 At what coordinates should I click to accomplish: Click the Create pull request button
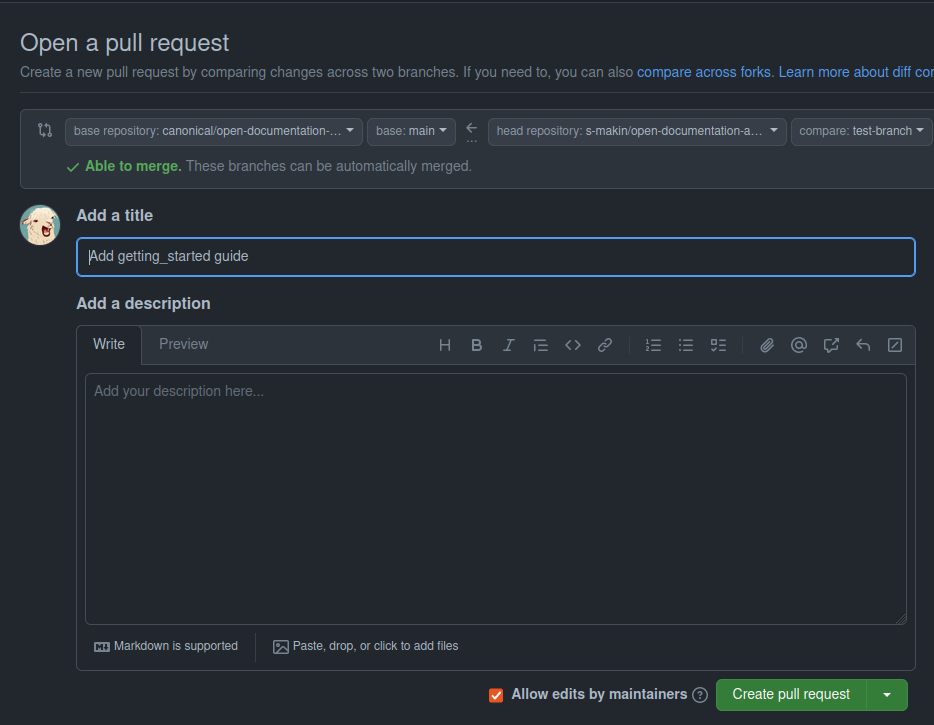791,695
